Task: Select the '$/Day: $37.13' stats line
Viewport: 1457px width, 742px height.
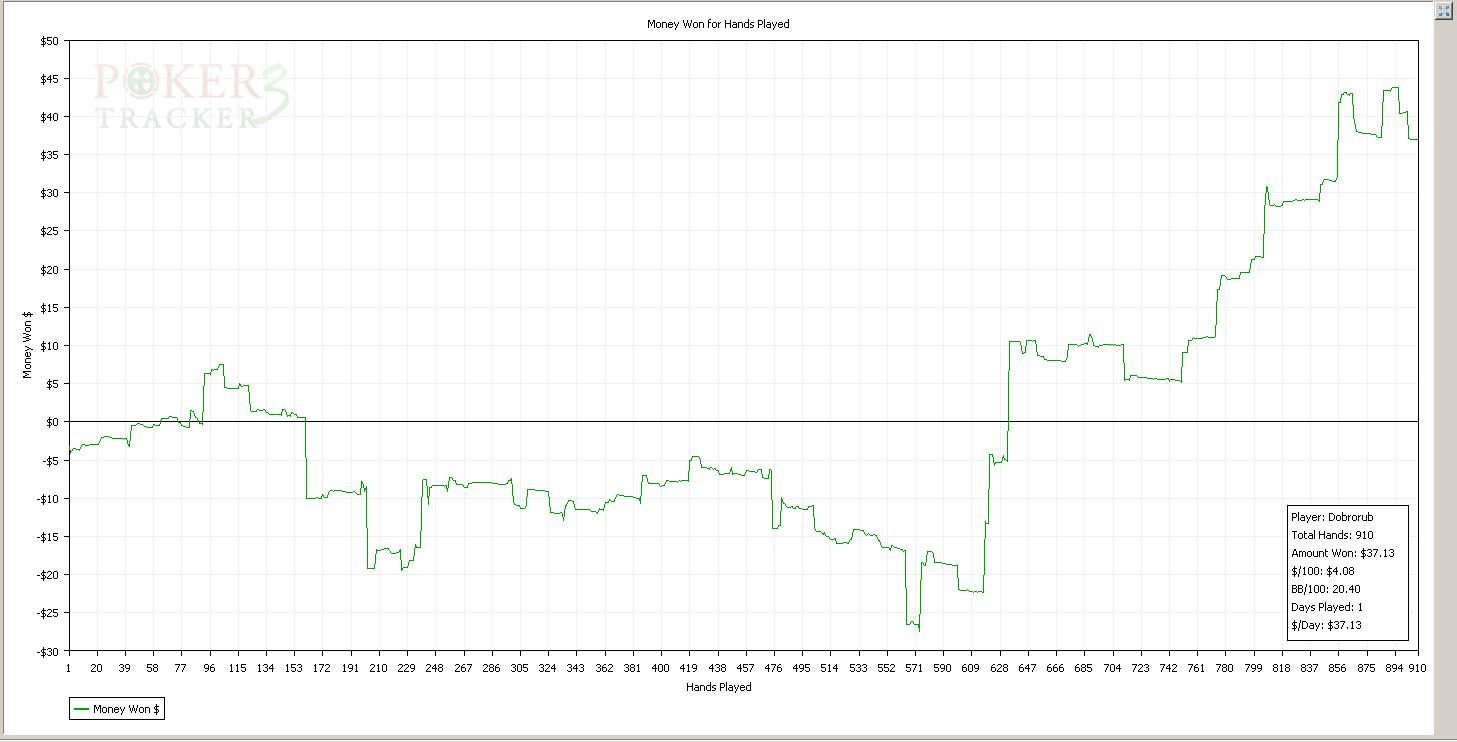Action: tap(1326, 625)
